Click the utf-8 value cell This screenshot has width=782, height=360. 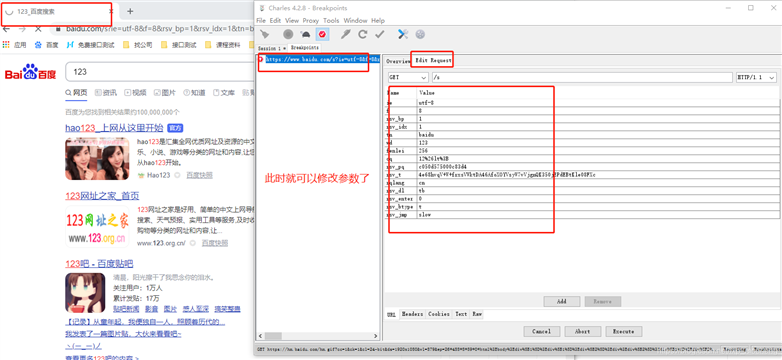point(598,102)
